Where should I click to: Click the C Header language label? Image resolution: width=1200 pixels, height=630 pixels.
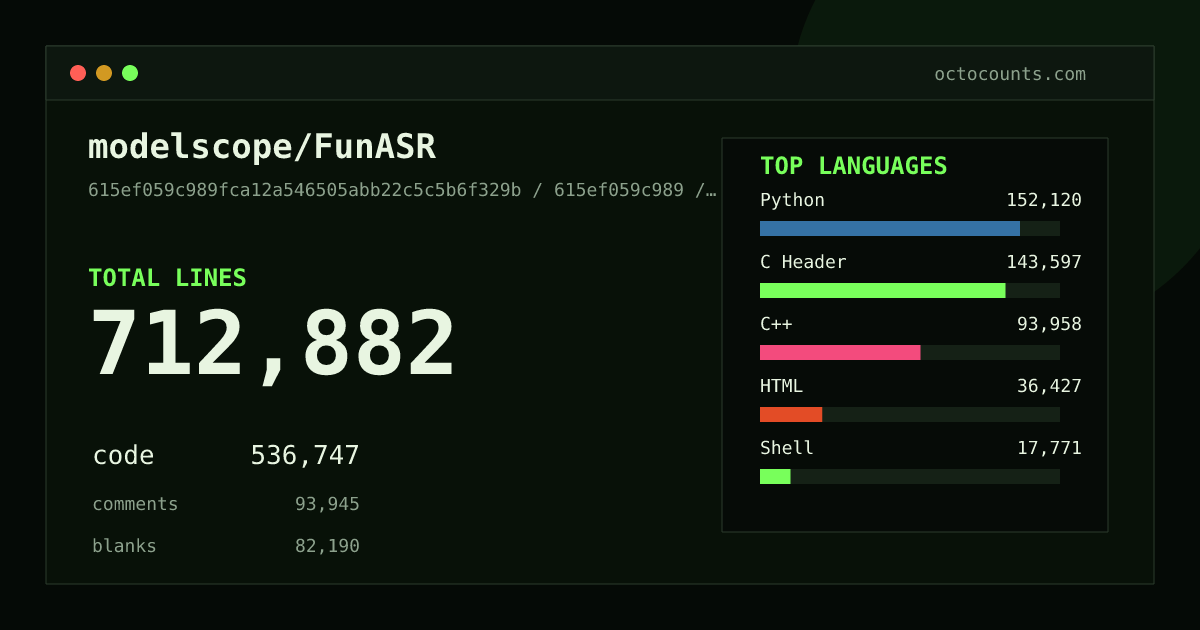coord(803,262)
